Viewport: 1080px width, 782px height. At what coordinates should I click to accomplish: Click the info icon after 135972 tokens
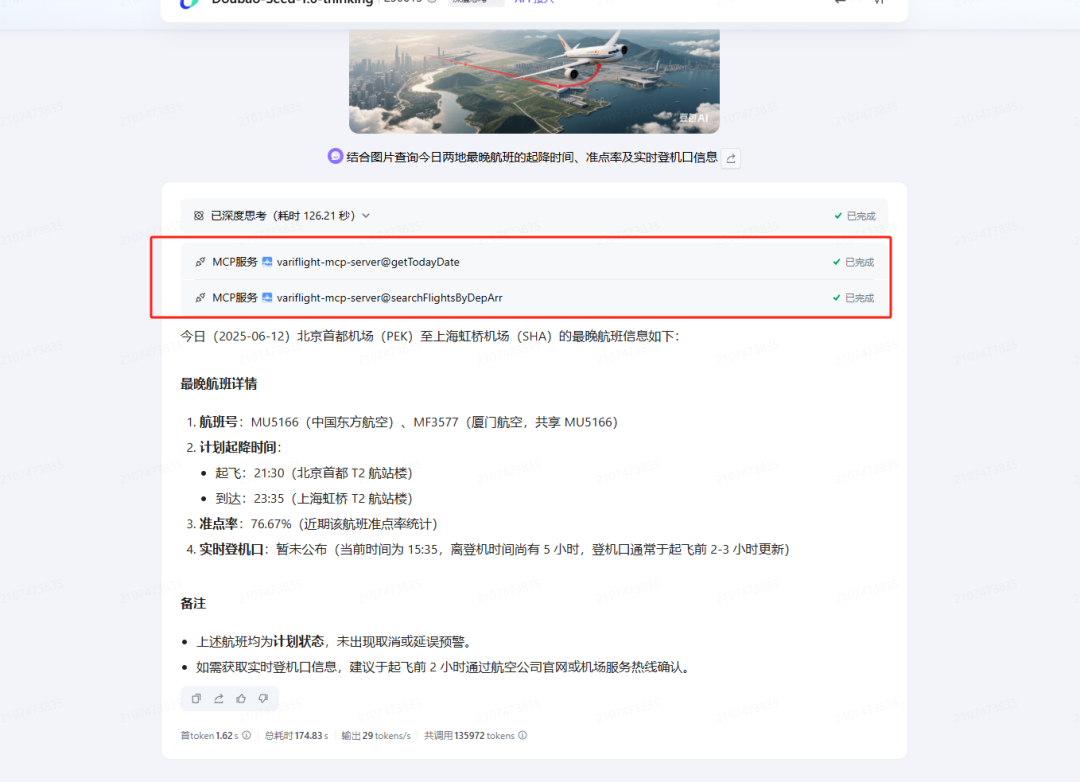pos(523,735)
